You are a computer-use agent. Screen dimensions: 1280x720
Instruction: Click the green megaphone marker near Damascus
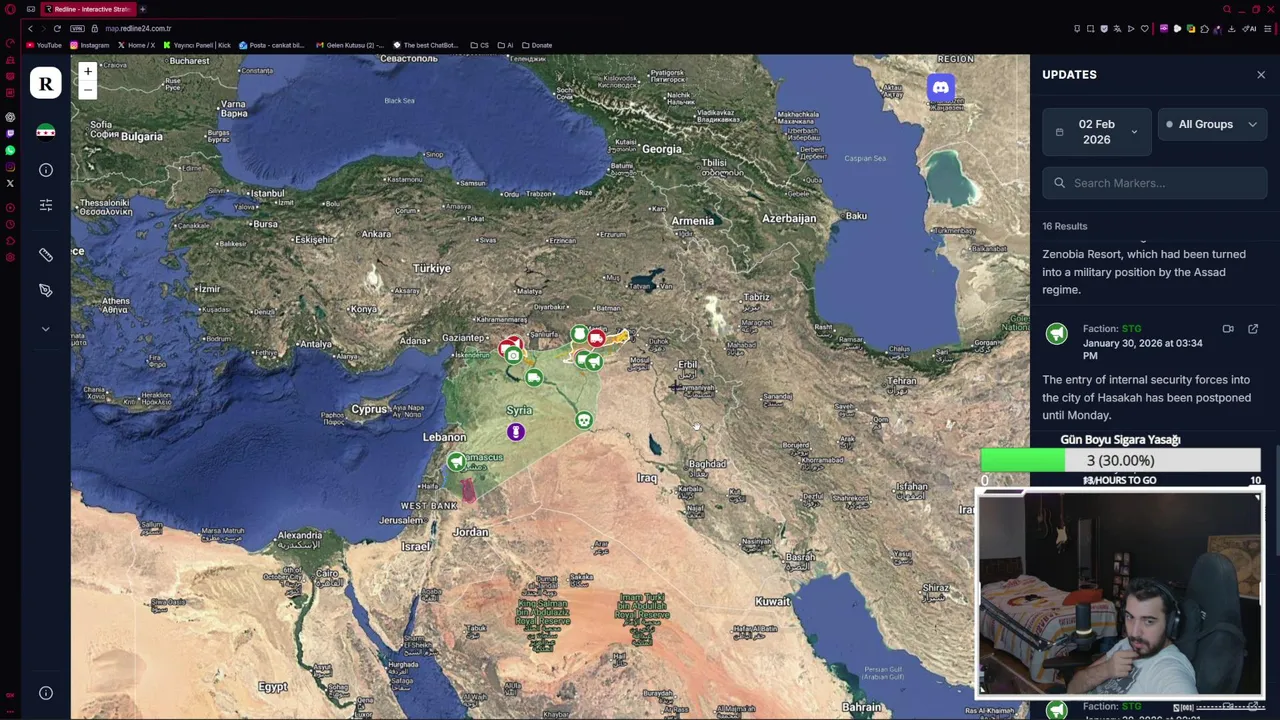[456, 461]
